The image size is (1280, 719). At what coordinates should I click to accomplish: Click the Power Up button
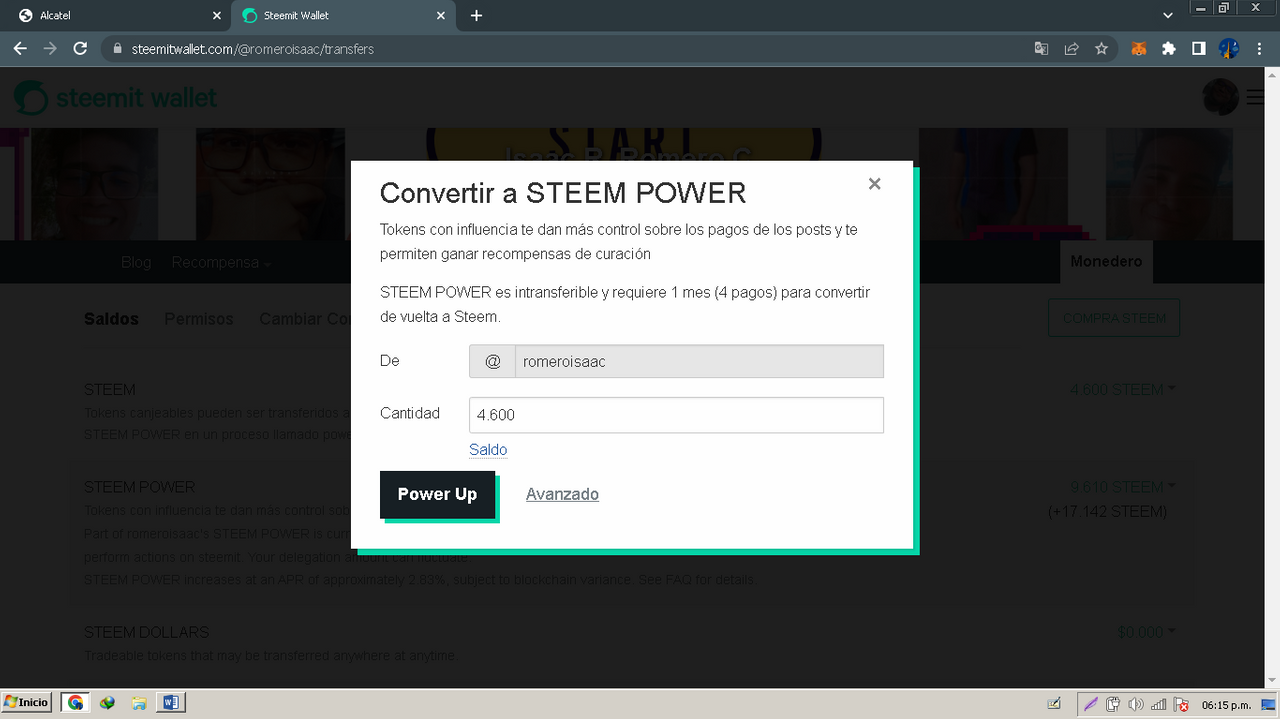(437, 494)
